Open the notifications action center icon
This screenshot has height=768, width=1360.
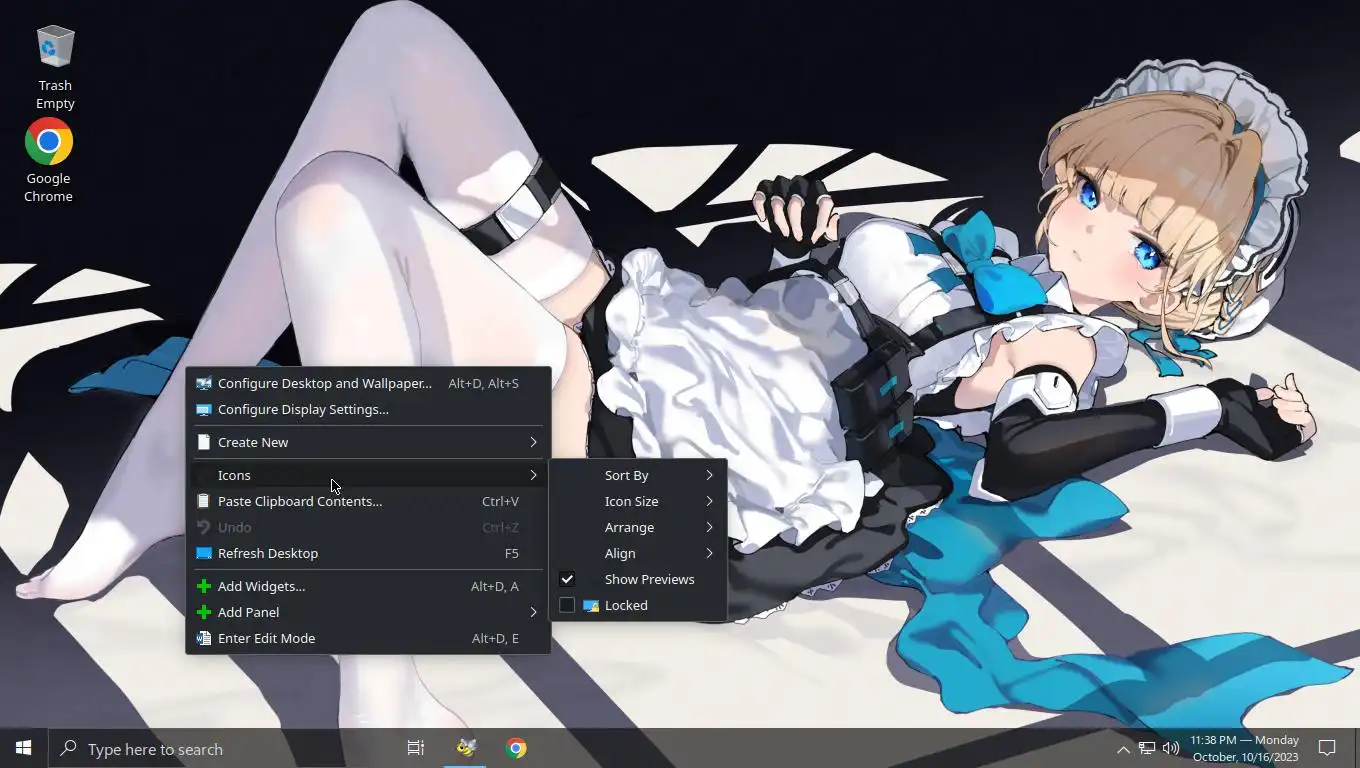coord(1327,748)
